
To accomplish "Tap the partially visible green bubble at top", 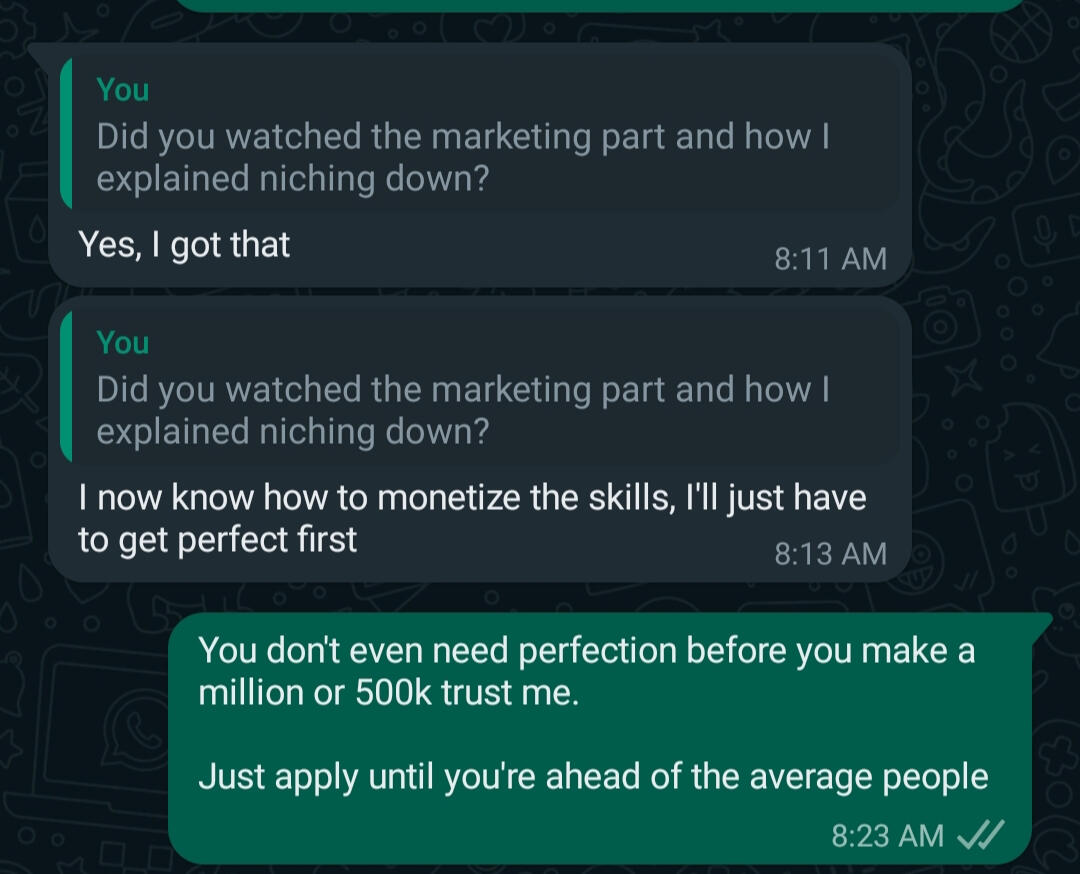I will (600, 5).
